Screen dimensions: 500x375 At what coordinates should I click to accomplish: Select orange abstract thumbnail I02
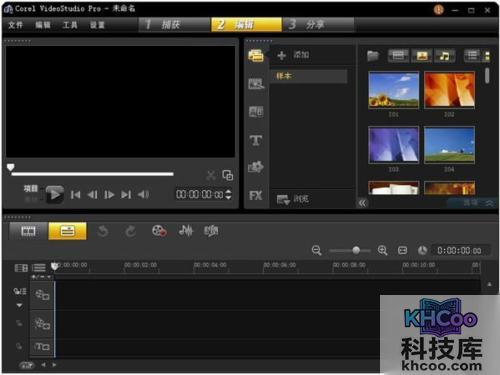click(x=449, y=90)
